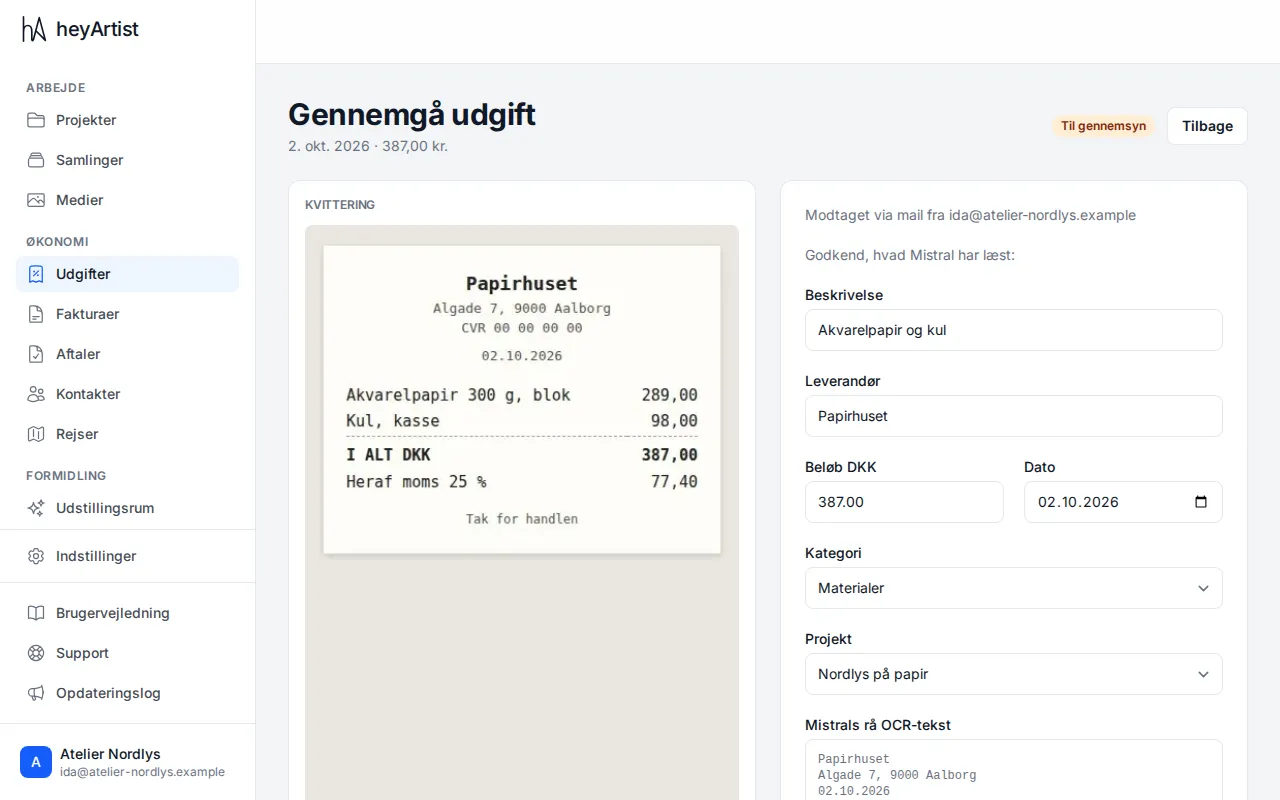Open Rejser from the sidebar
The image size is (1280, 800).
[127, 434]
